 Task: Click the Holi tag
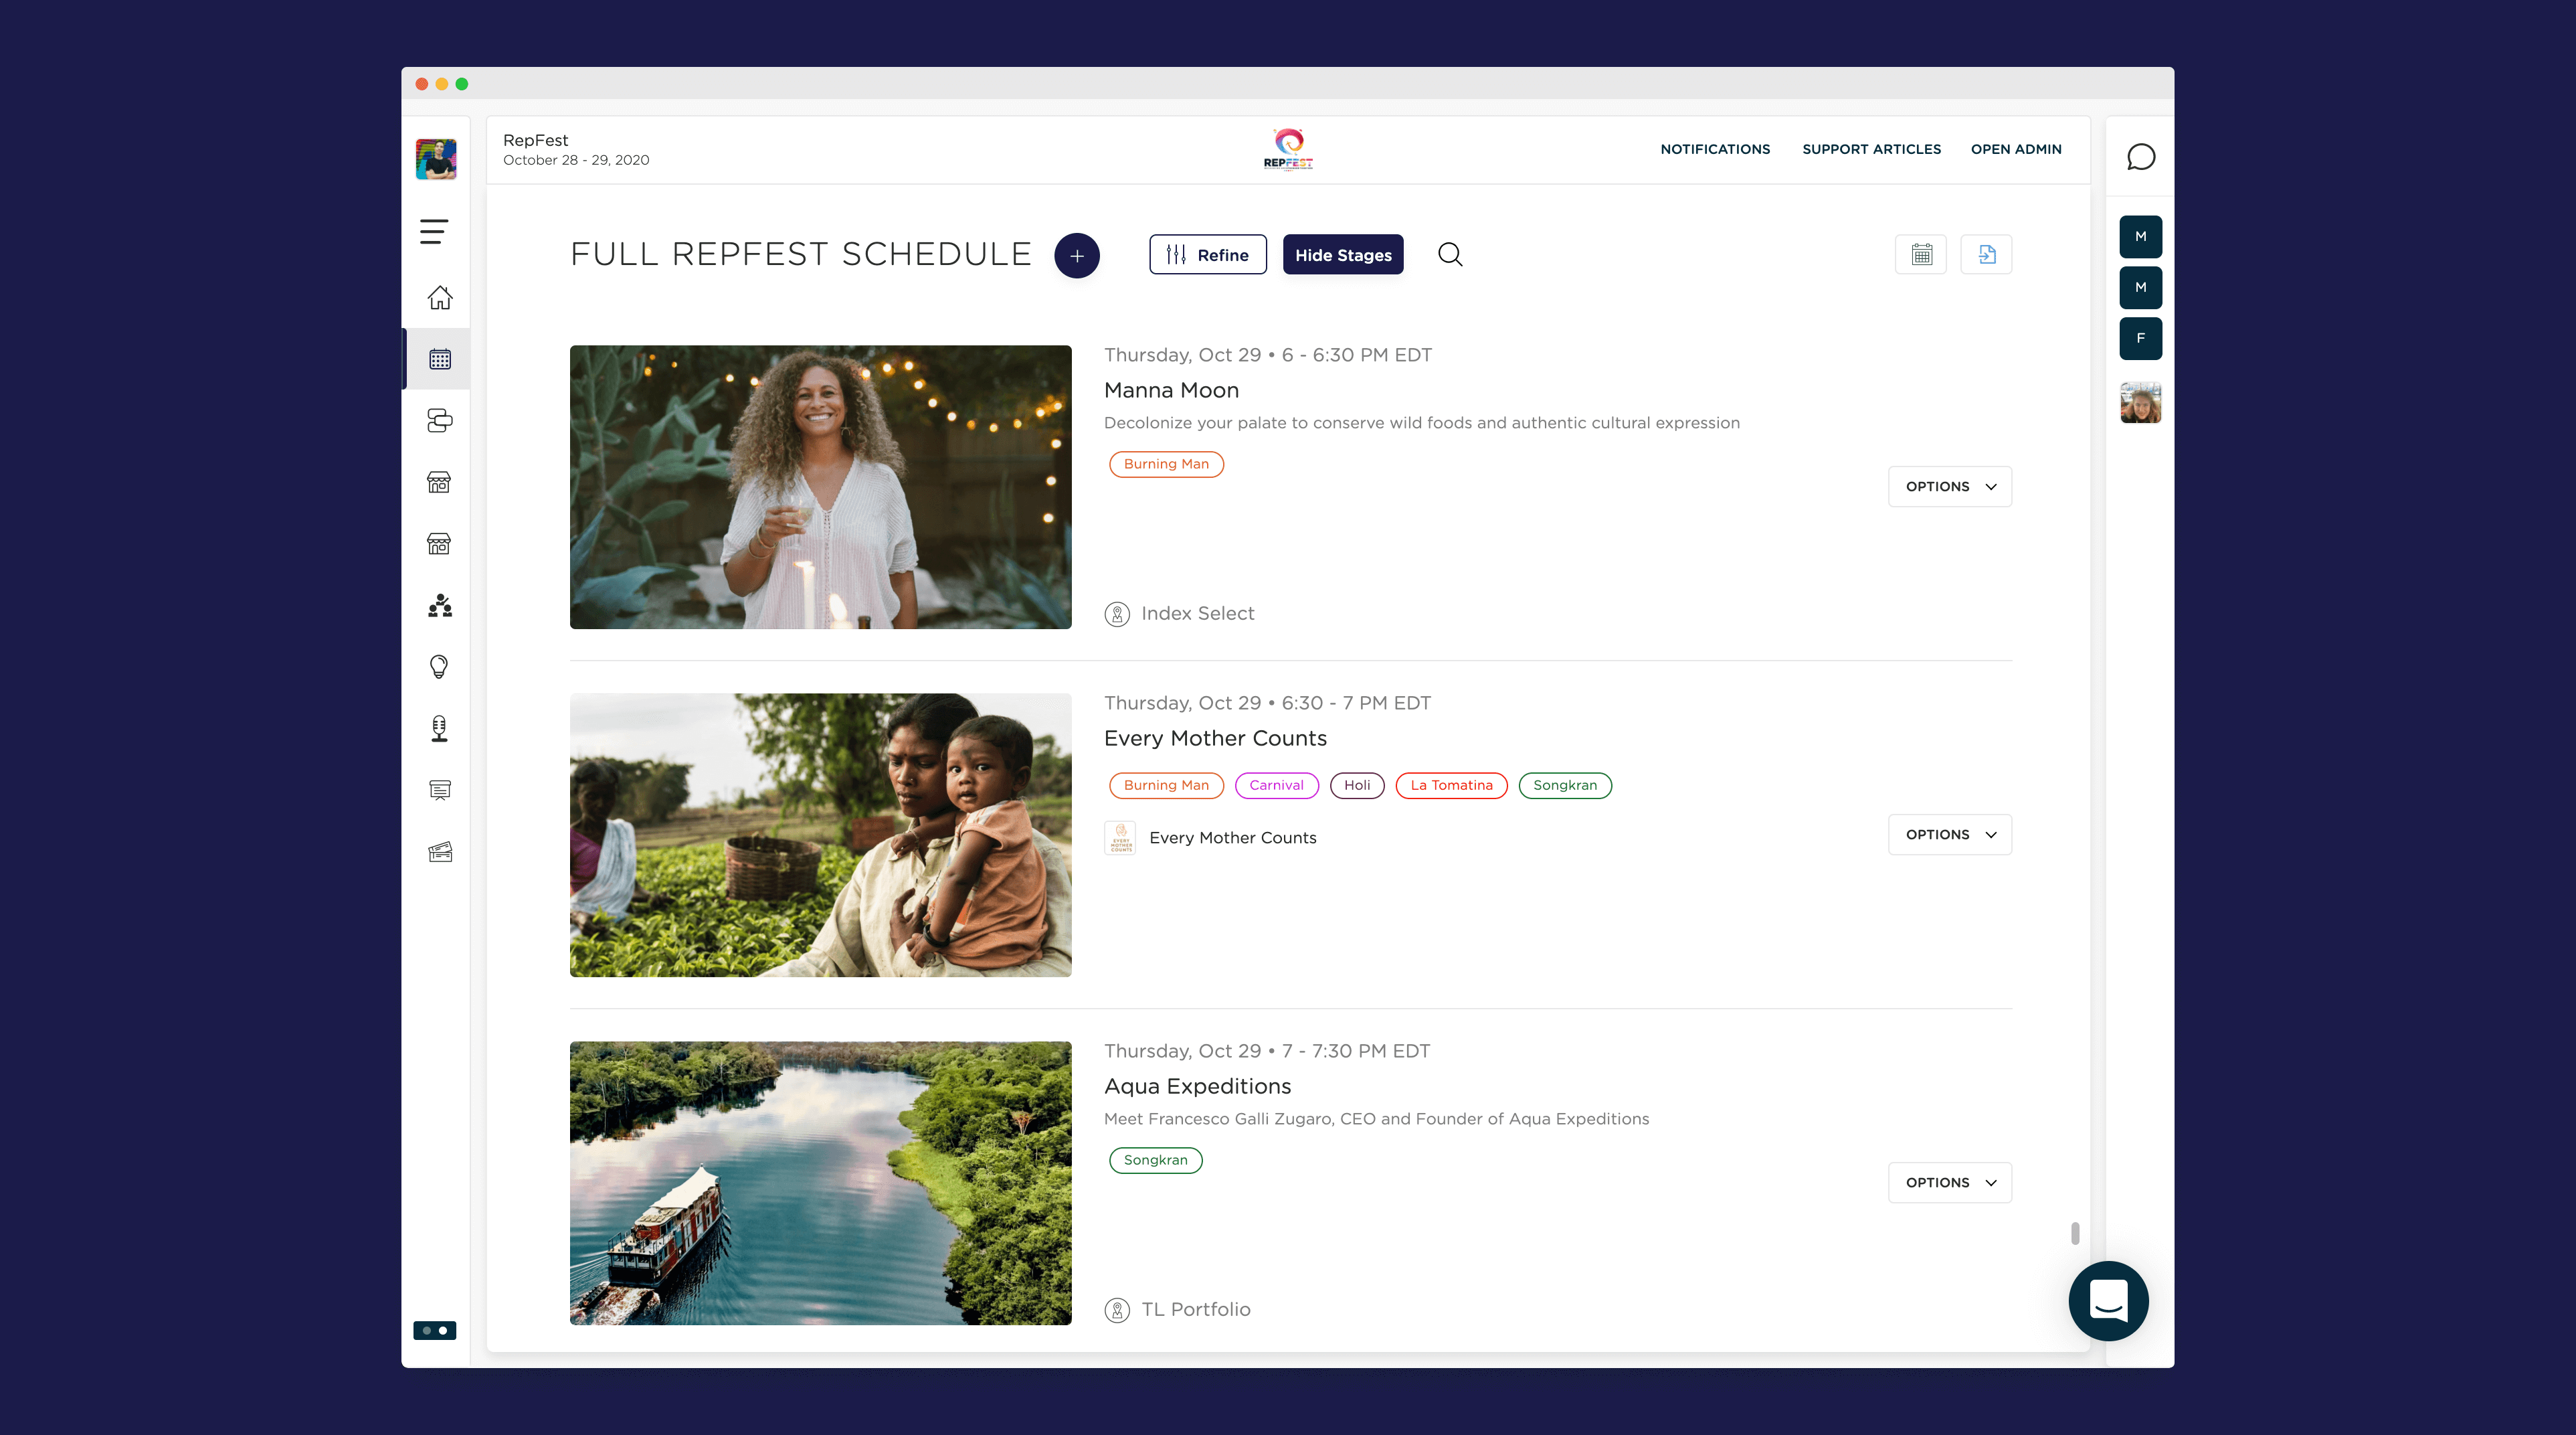(x=1357, y=786)
